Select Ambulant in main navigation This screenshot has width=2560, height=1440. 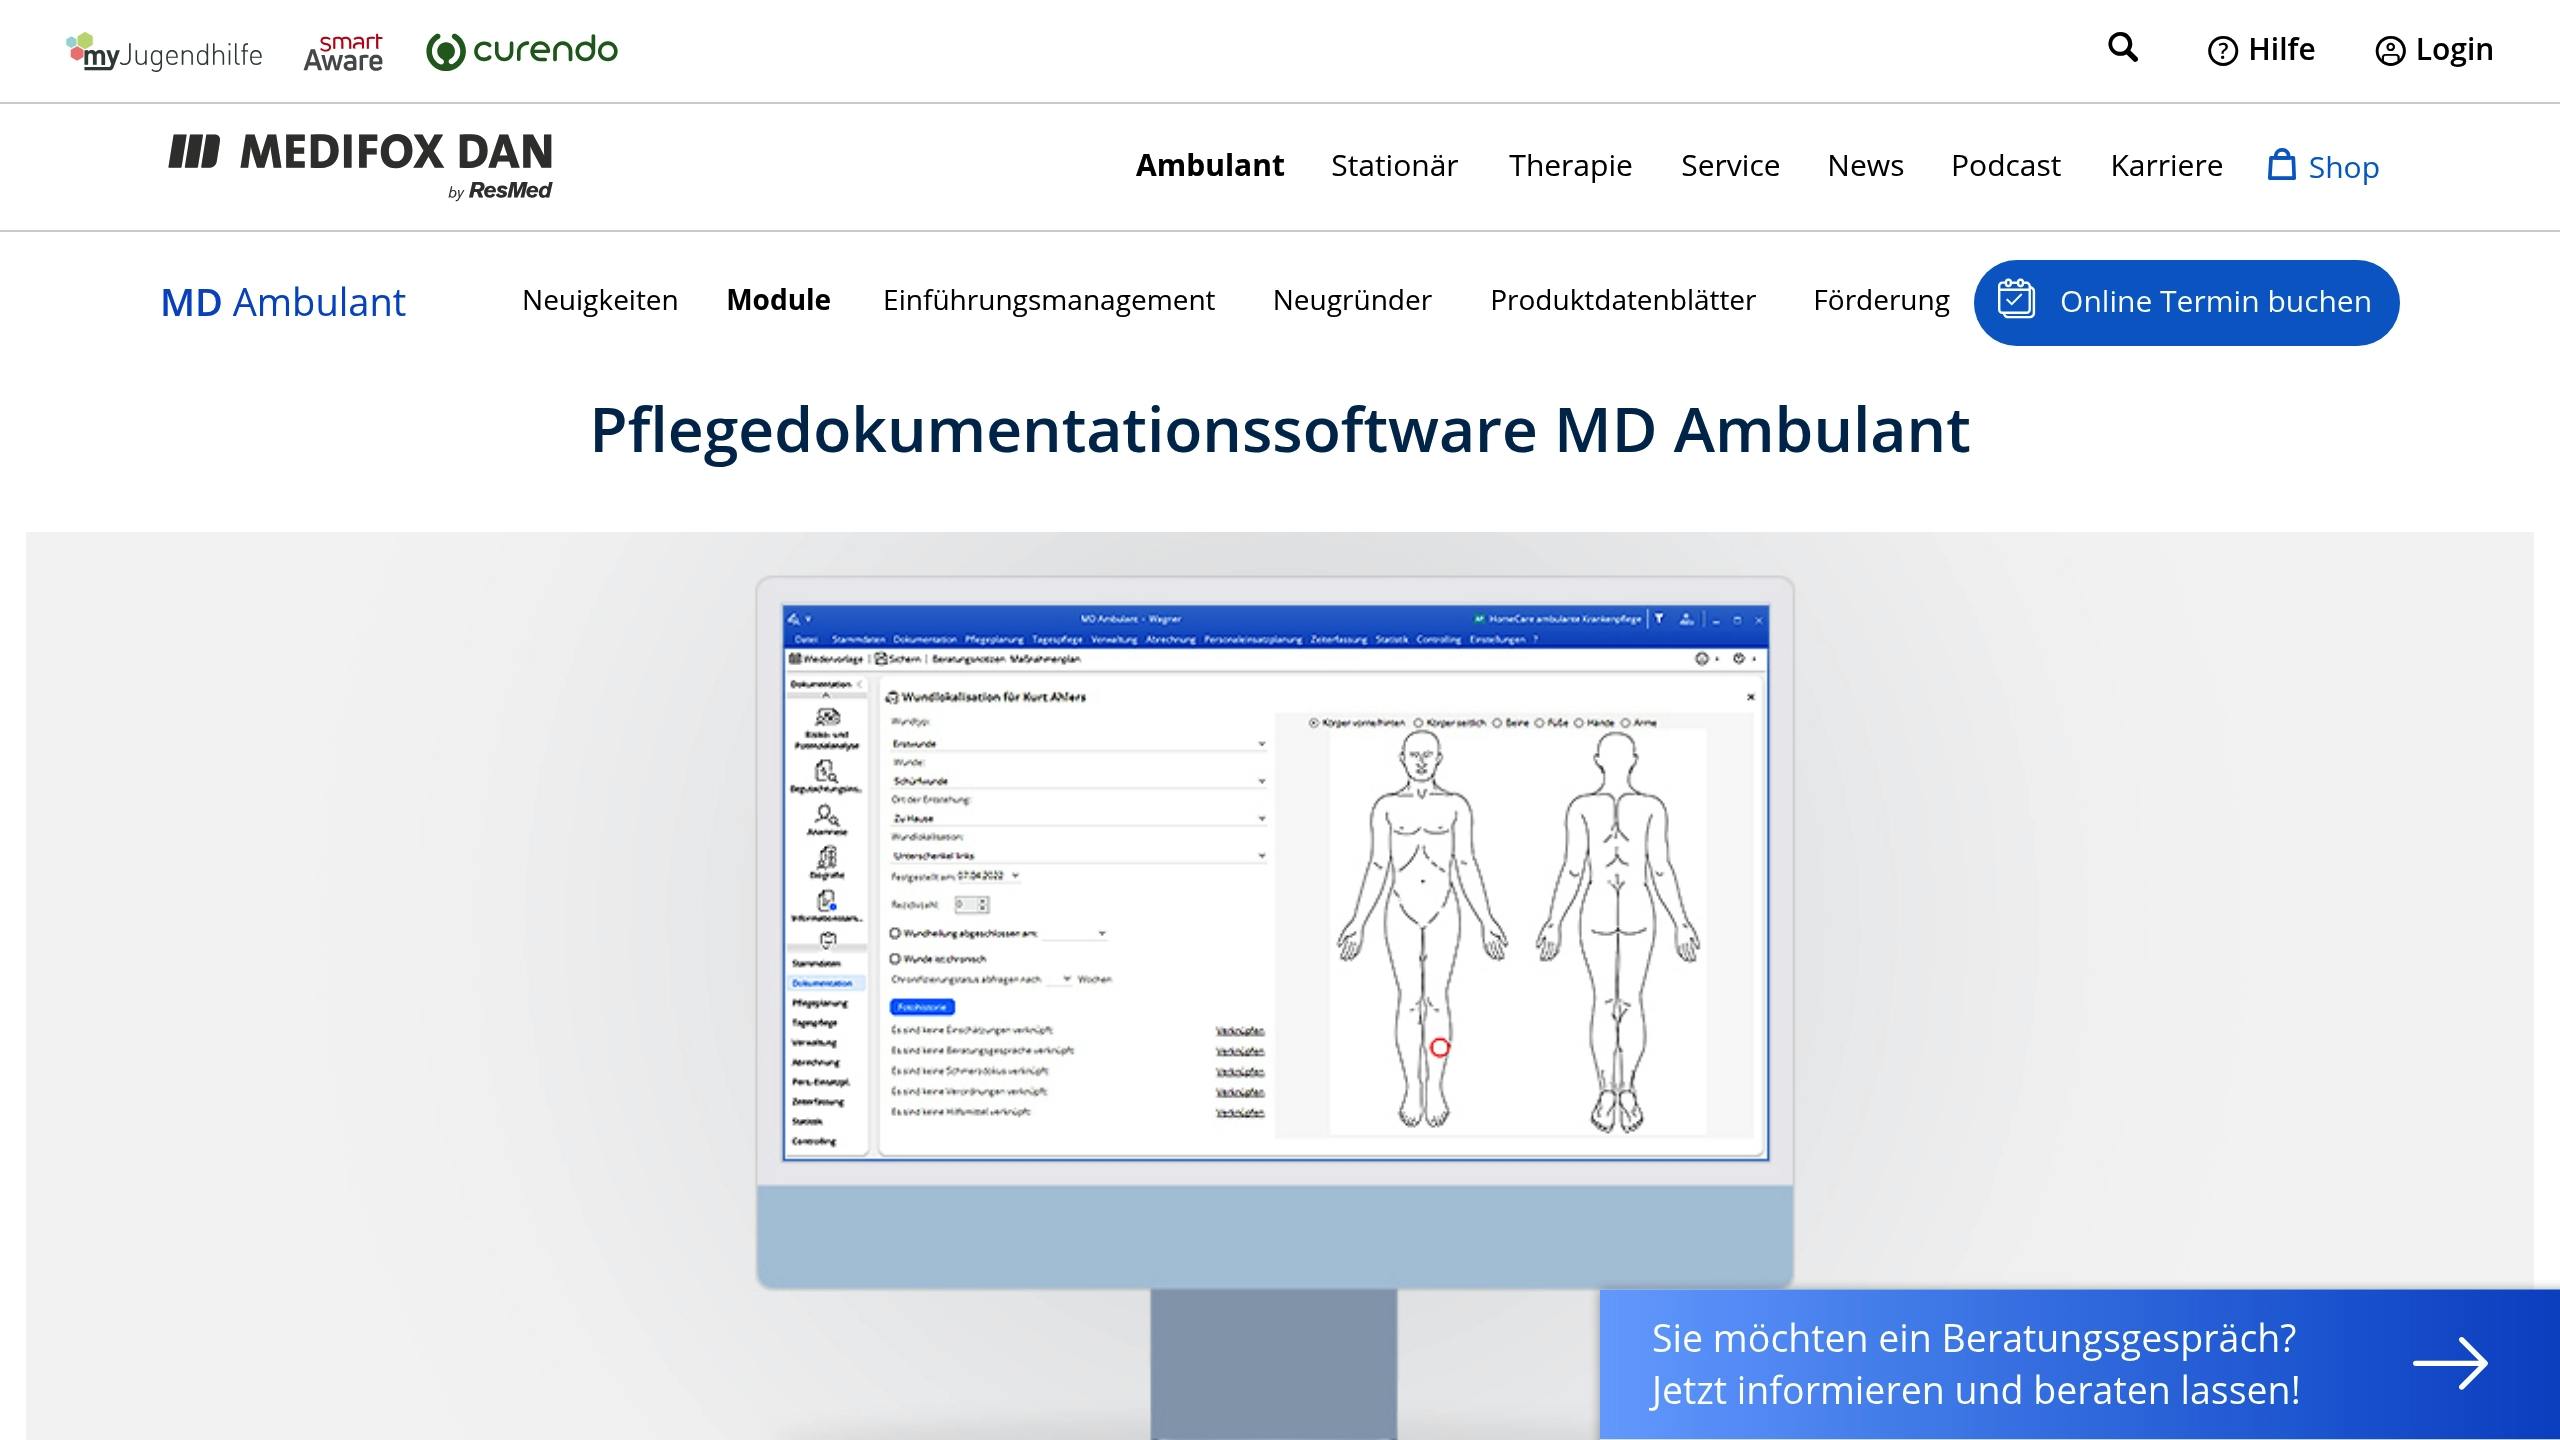coord(1209,165)
